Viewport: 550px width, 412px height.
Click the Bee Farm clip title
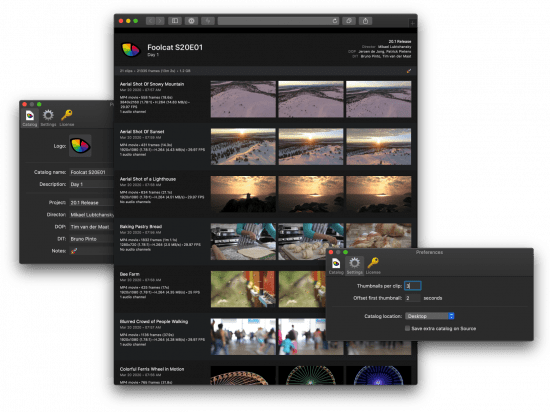(129, 274)
